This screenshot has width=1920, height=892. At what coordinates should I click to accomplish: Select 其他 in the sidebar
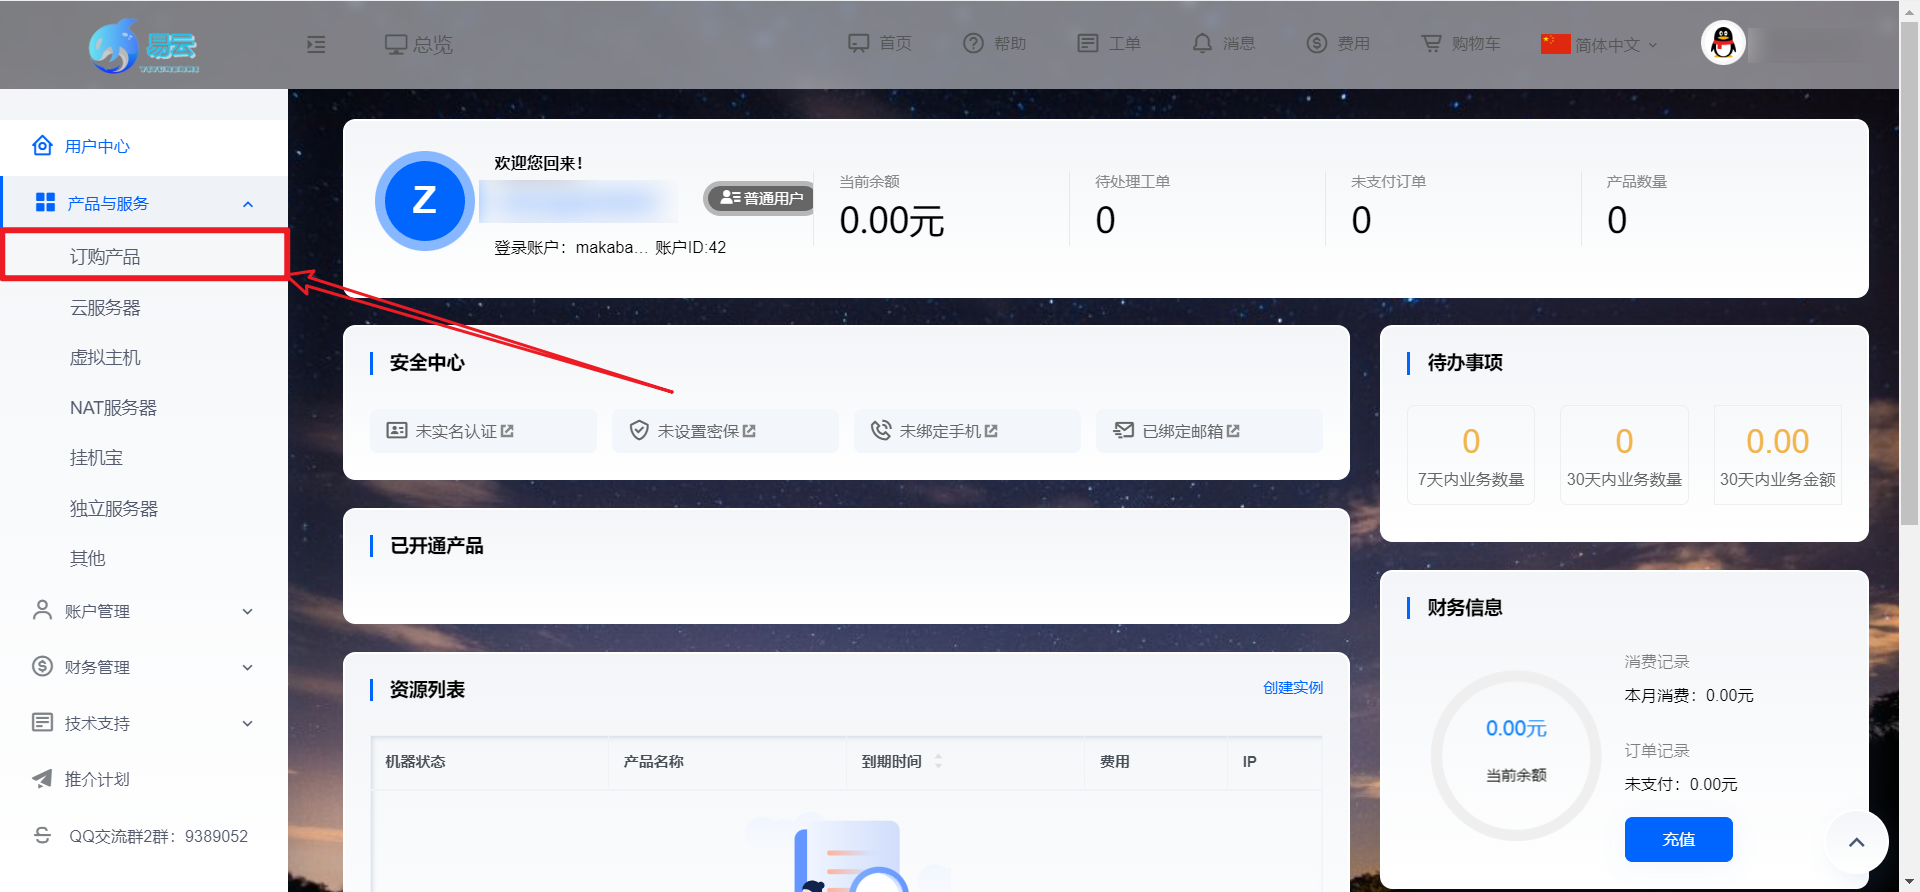pos(88,559)
